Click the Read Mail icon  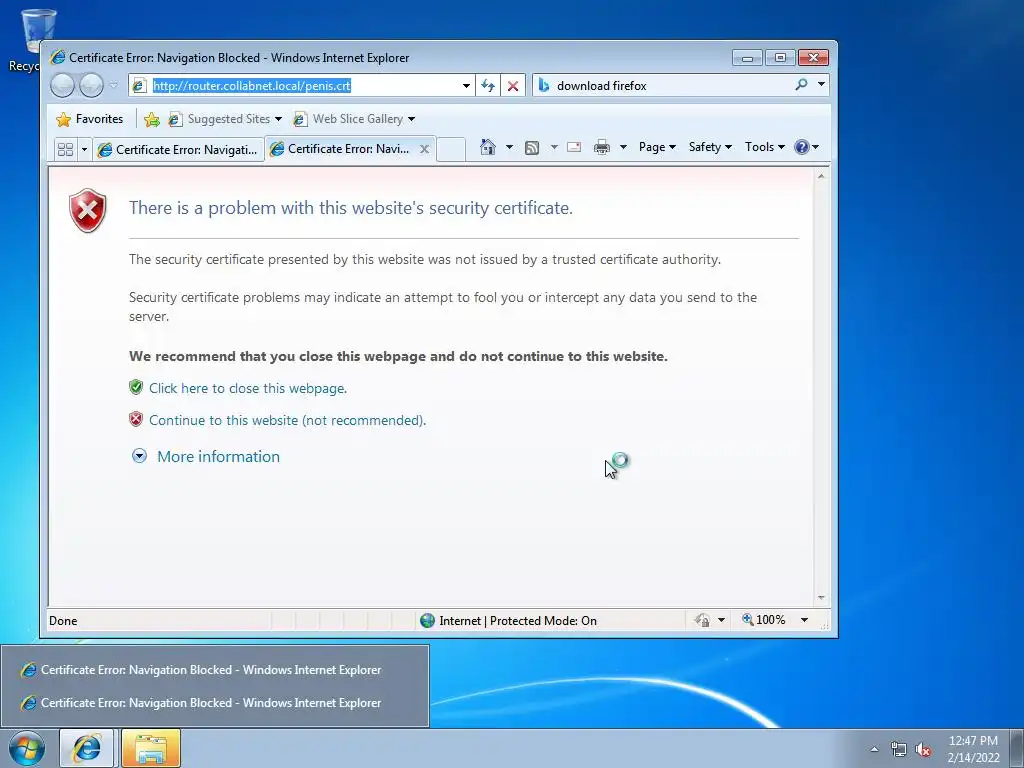[x=574, y=147]
